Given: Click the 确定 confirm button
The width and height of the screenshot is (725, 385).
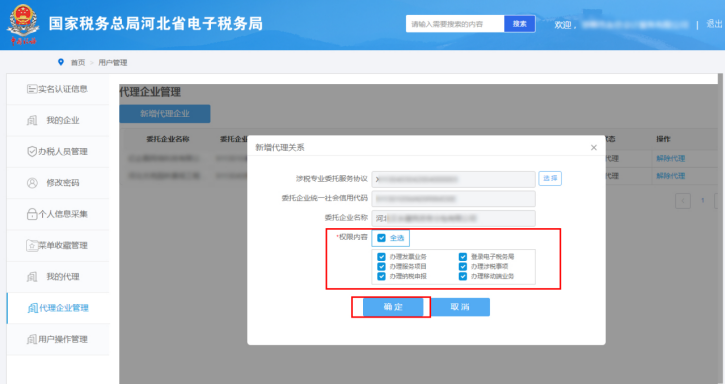Looking at the screenshot, I should (x=393, y=307).
